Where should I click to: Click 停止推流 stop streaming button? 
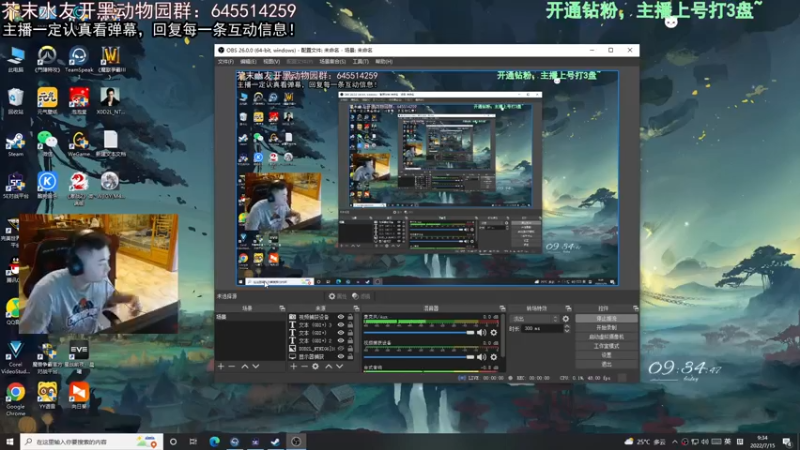pyautogui.click(x=606, y=318)
